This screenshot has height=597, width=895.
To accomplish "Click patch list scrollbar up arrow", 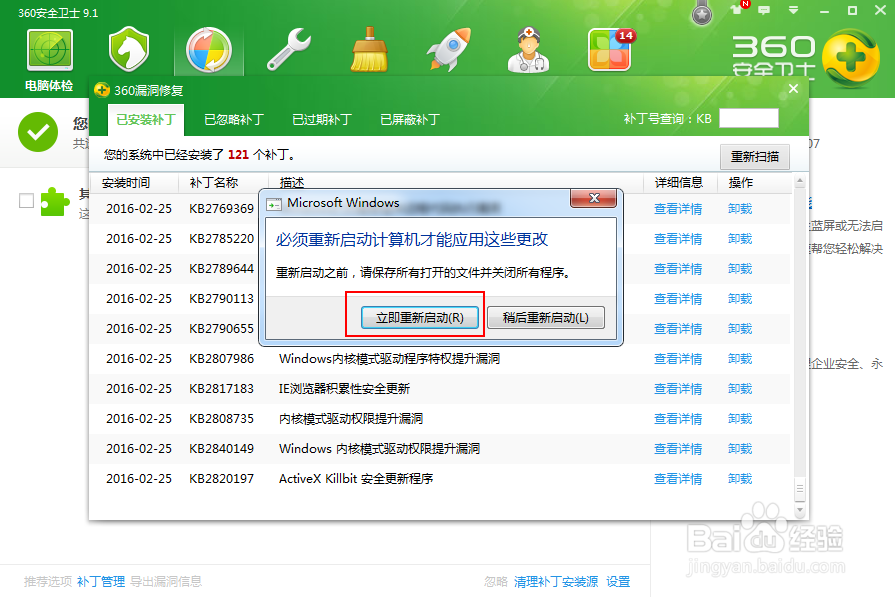I will (800, 181).
